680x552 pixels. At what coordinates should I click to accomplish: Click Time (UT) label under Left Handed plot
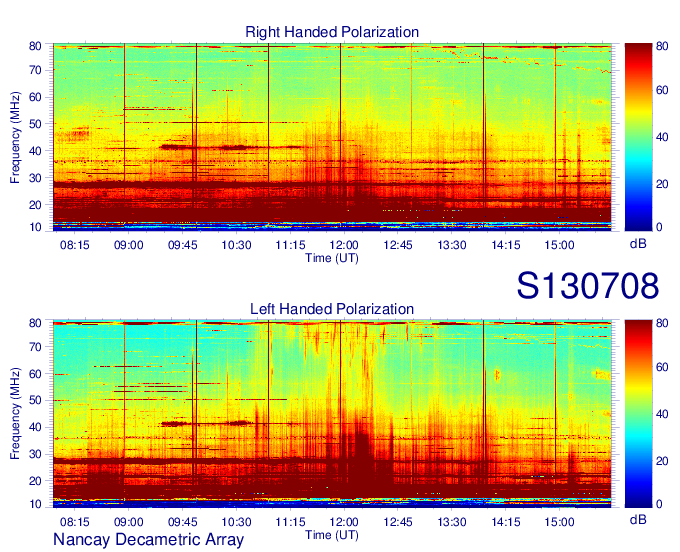332,535
